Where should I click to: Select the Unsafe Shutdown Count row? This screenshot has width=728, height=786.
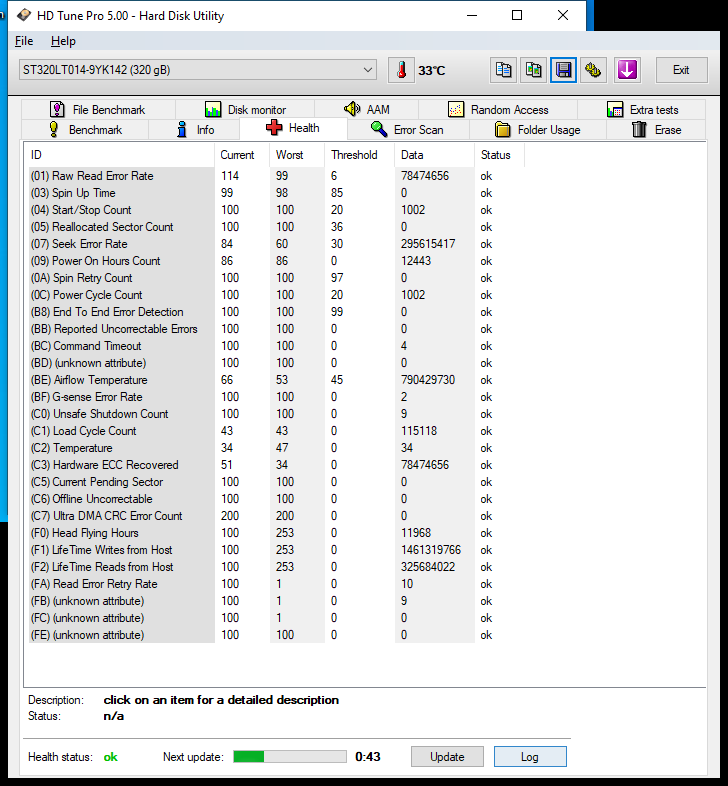coord(277,414)
